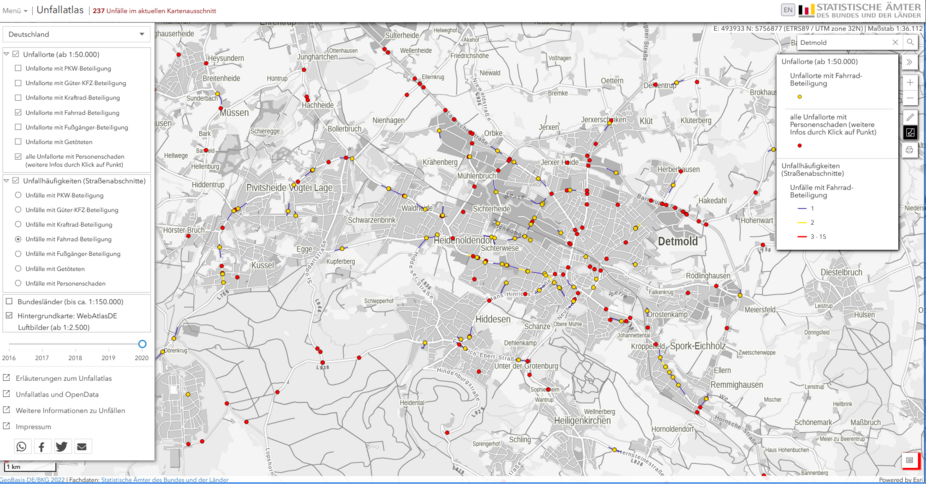Collapse the Unfallhäufigkeiten layer group triangle
Viewport: 926px width, 484px height.
(x=6, y=181)
